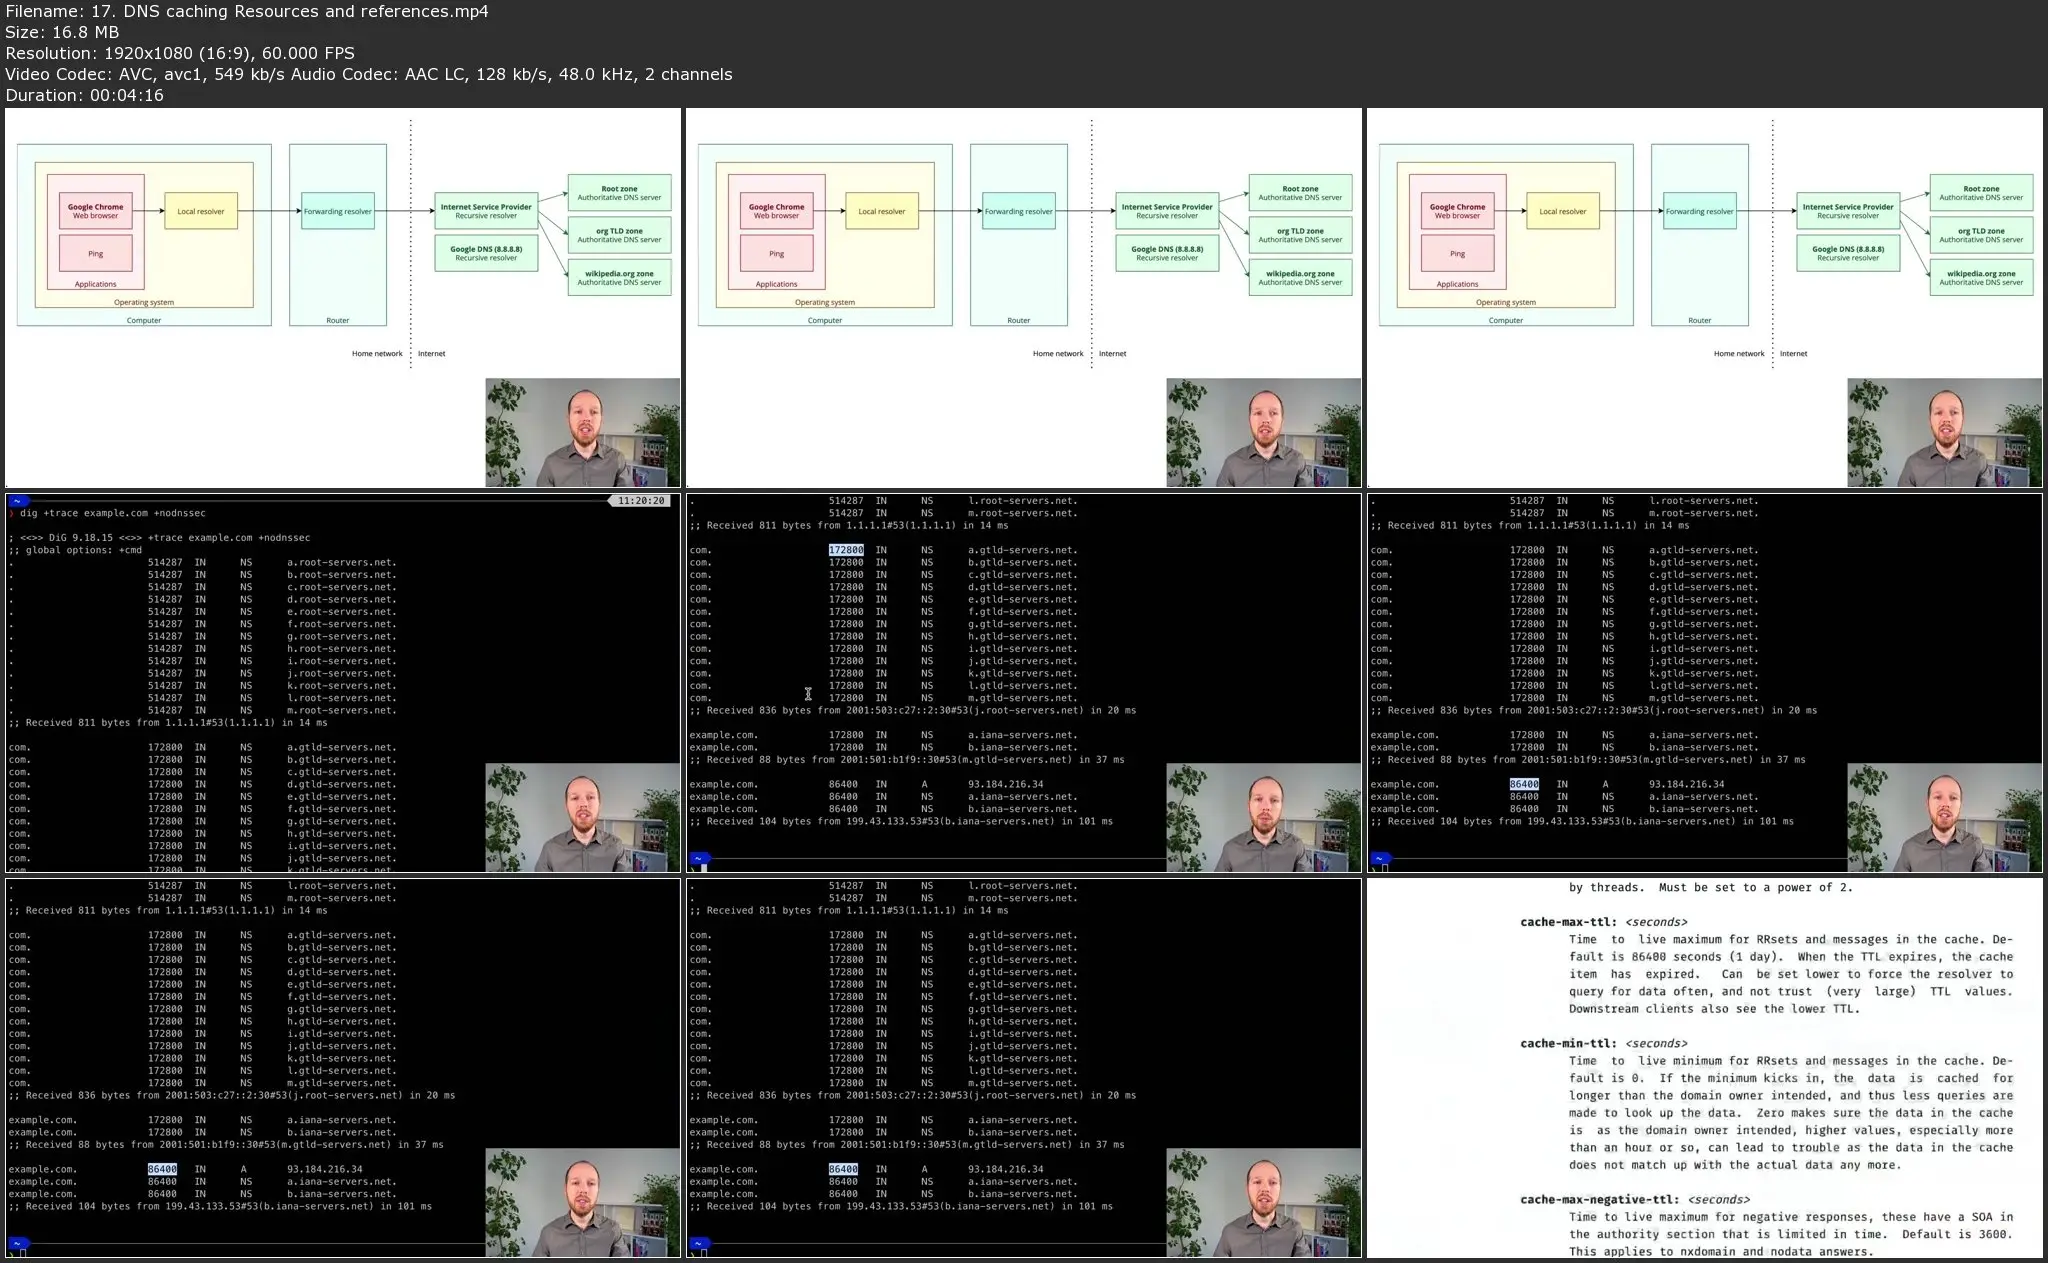Click the Root zone authoritative DNS server box

click(x=618, y=192)
